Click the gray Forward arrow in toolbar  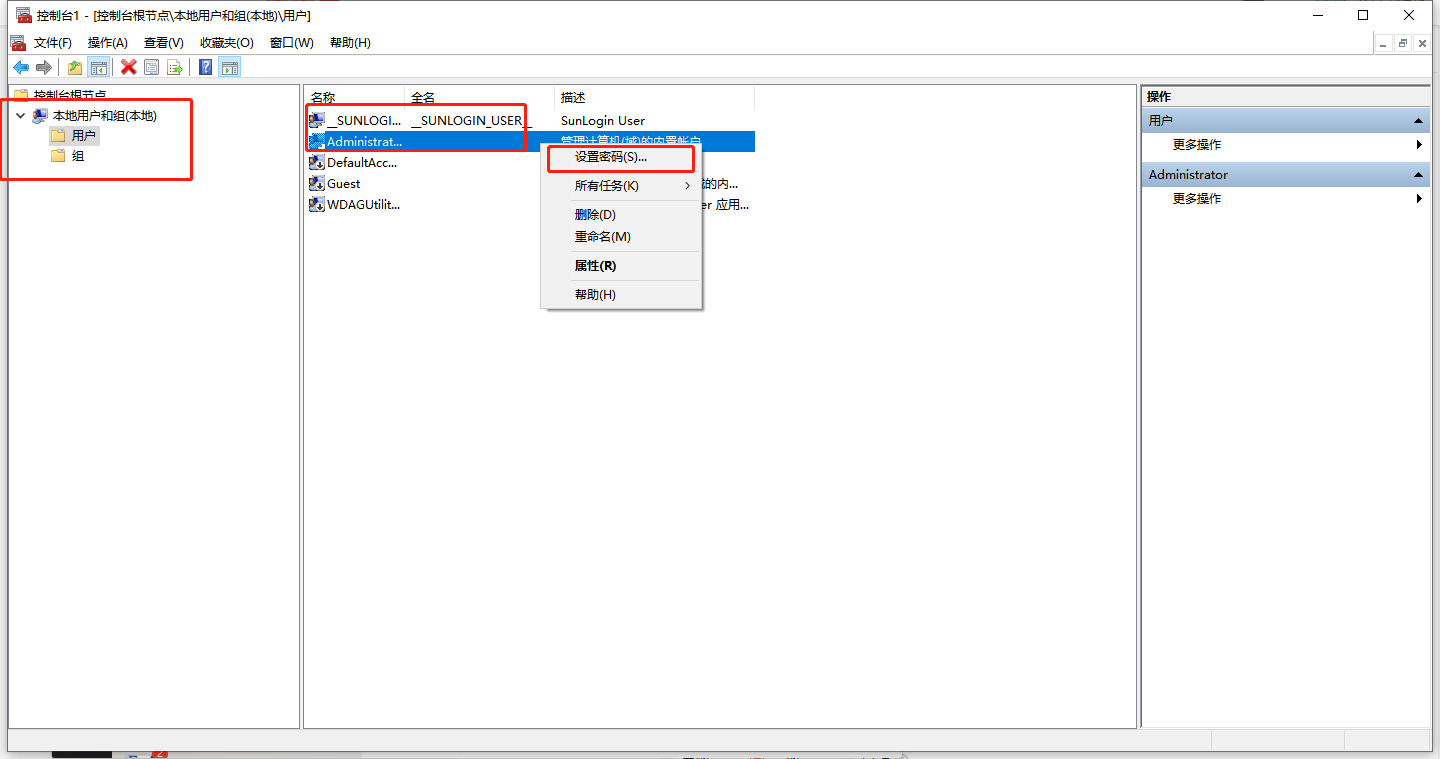[43, 67]
